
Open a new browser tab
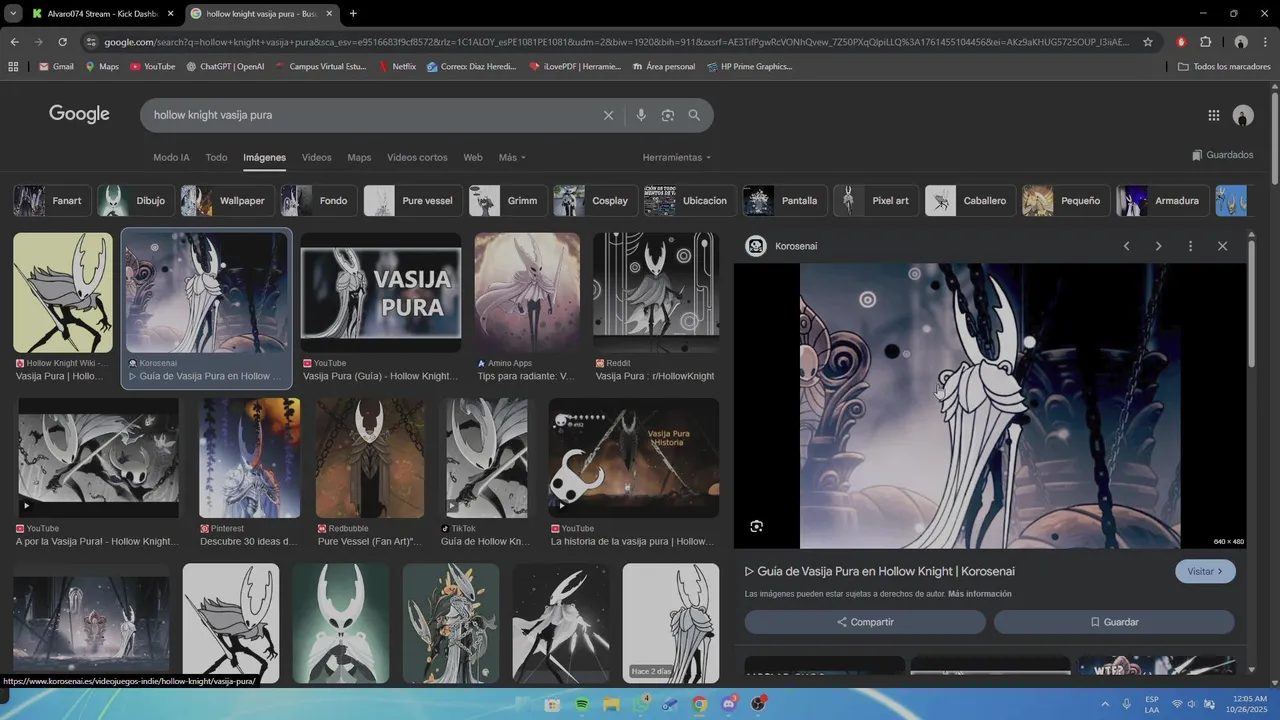(353, 14)
